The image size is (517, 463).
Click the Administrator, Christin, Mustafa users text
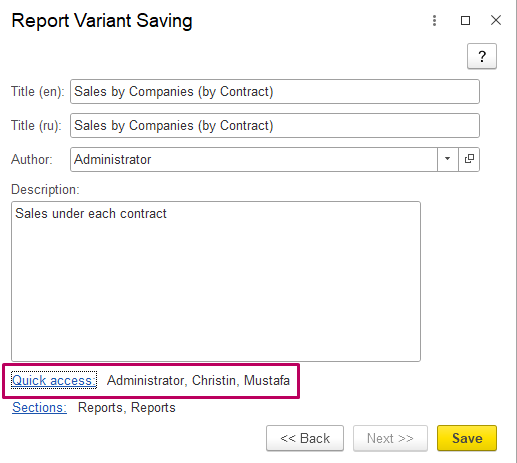point(198,380)
